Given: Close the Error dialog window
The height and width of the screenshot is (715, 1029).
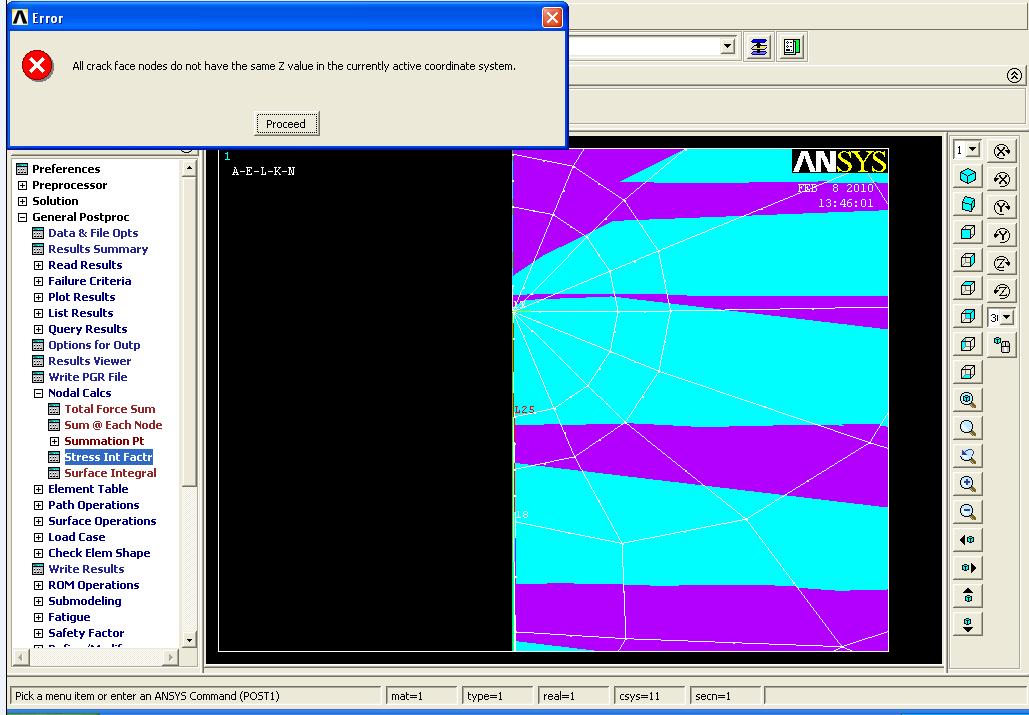Looking at the screenshot, I should click(552, 17).
